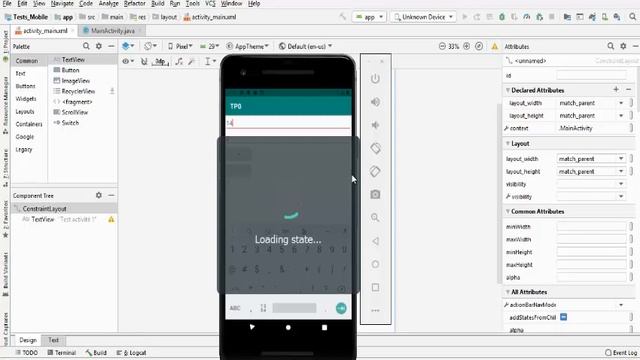This screenshot has width=640, height=360.
Task: Raise emulator volume with the volume up icon
Action: click(x=376, y=102)
